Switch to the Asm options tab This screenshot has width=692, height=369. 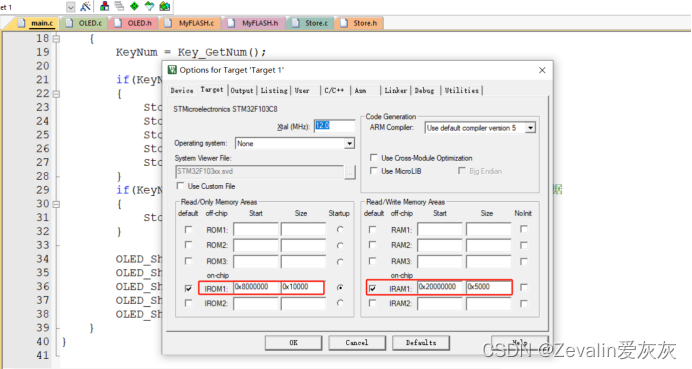[361, 90]
